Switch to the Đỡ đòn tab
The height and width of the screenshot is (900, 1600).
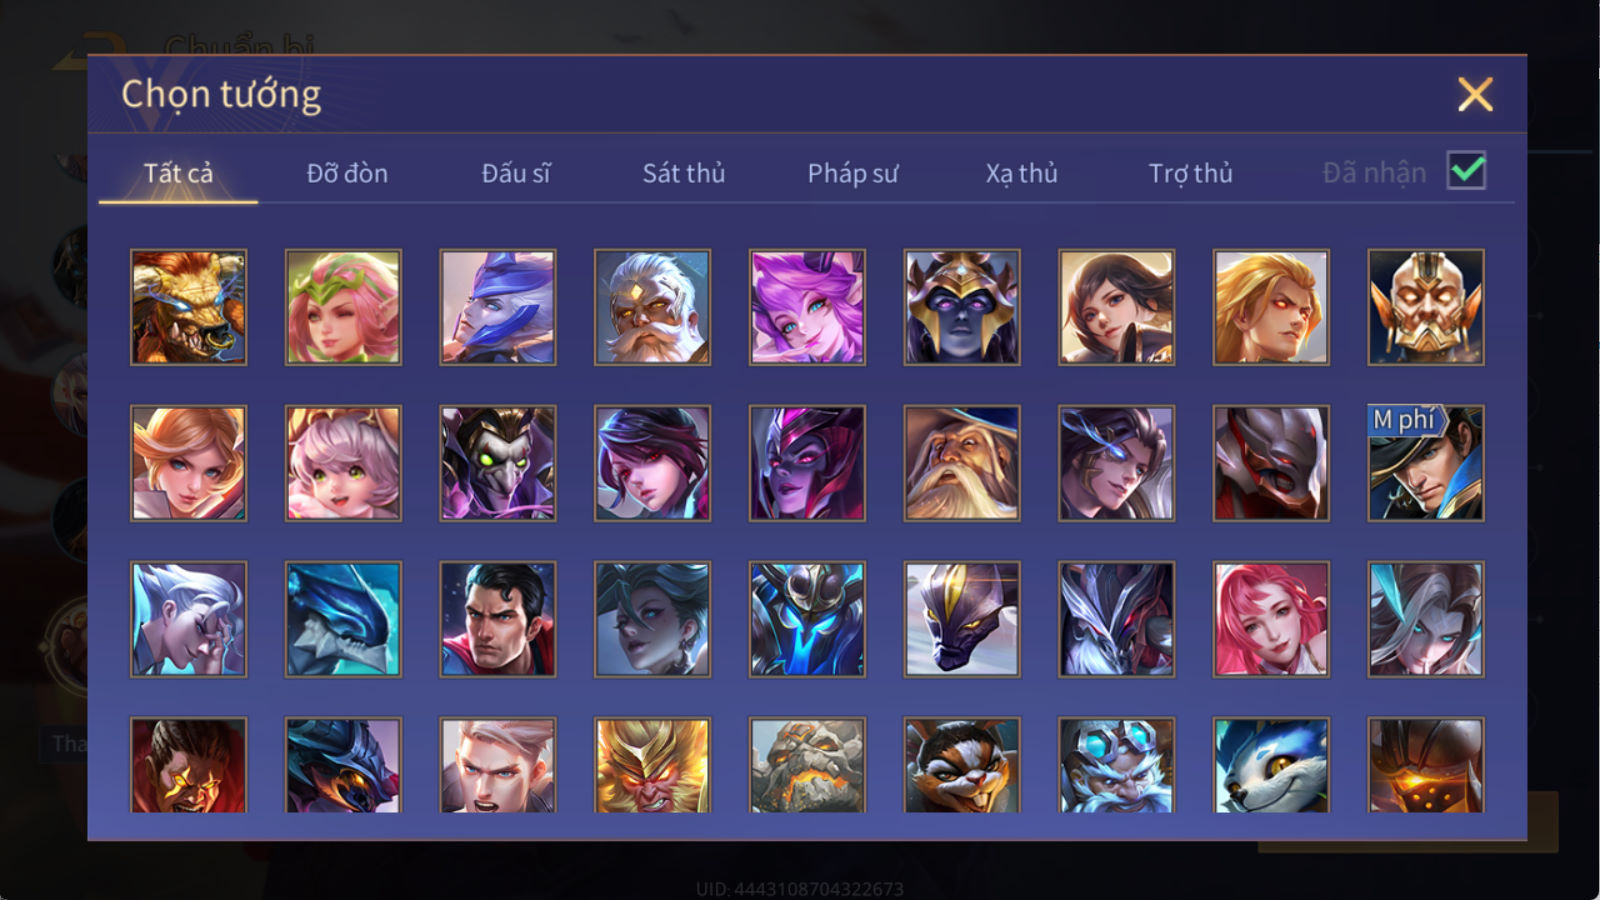tap(347, 173)
